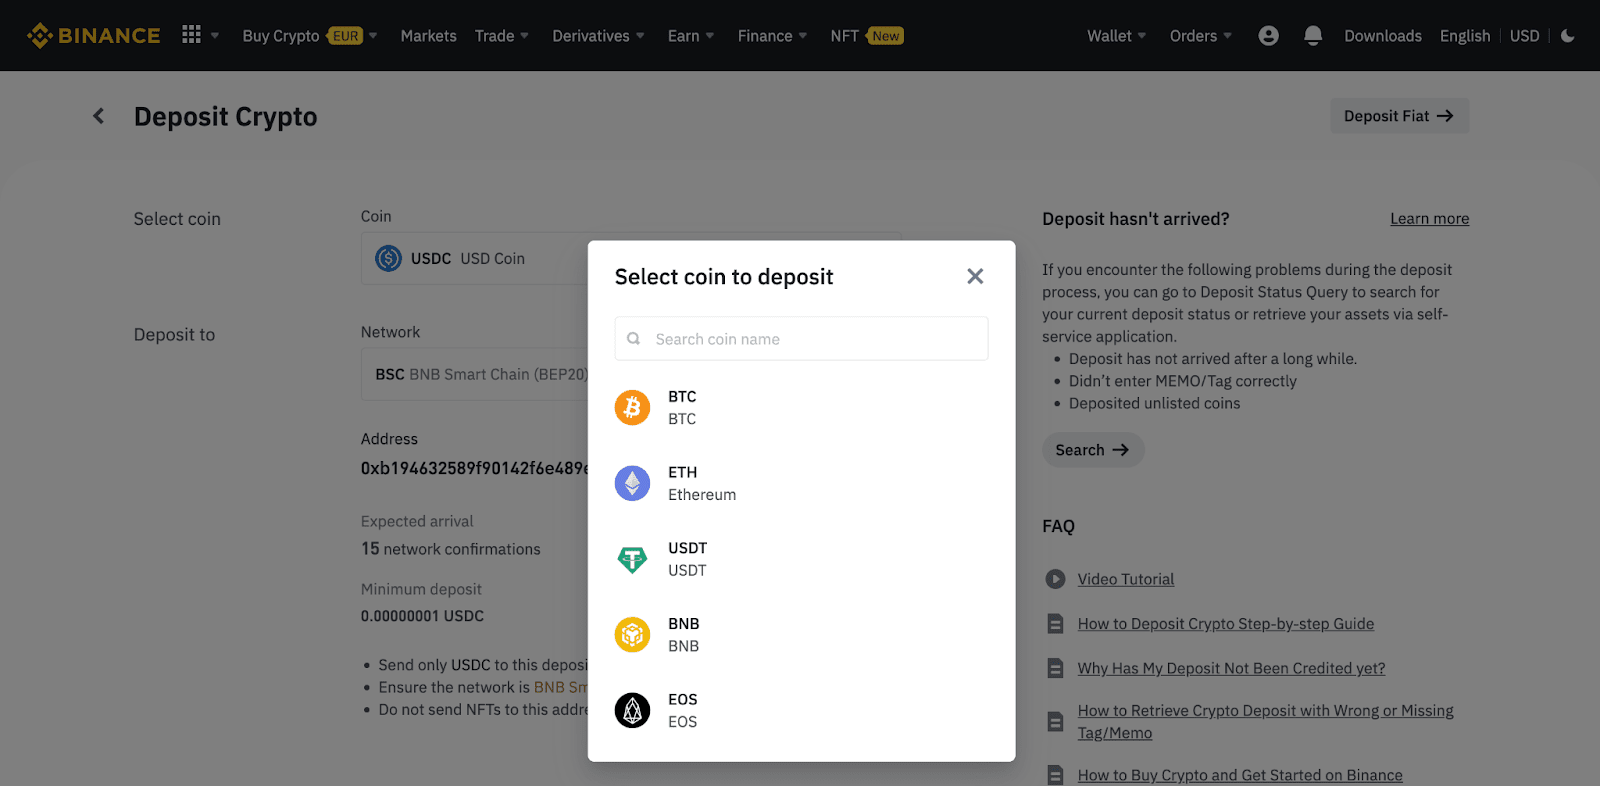The height and width of the screenshot is (786, 1600).
Task: Expand the Trade menu dropdown
Action: (502, 36)
